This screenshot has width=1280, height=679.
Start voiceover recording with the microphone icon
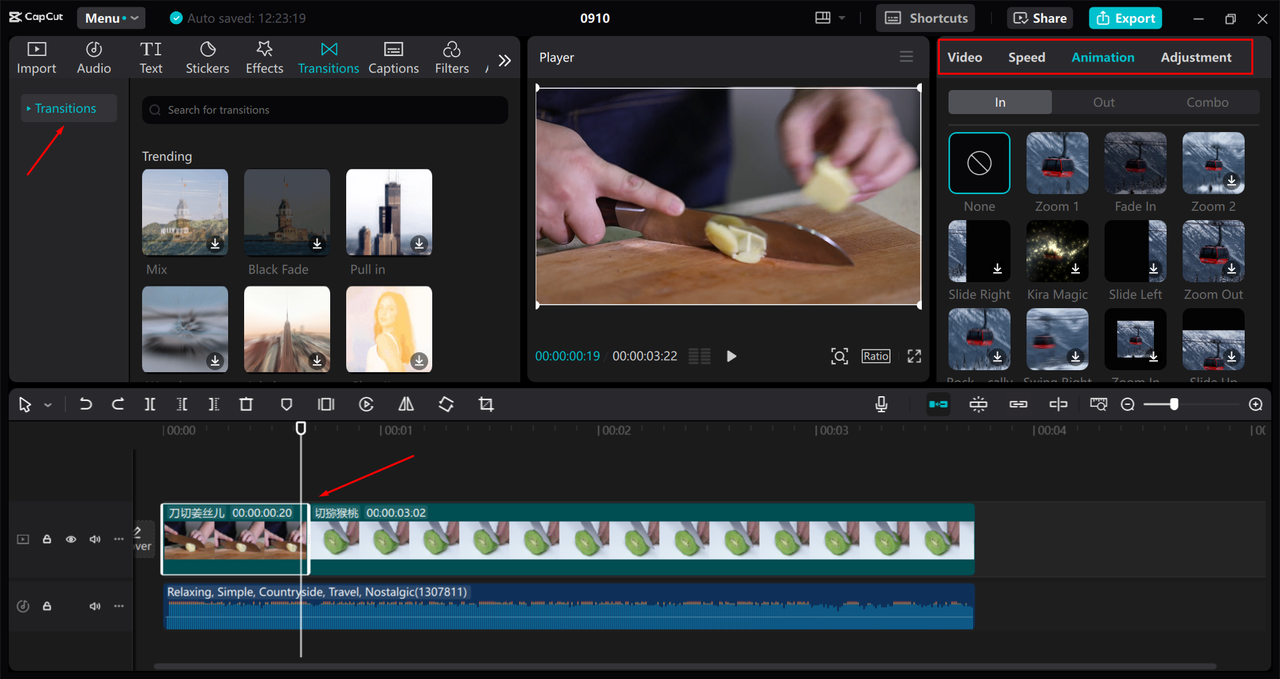point(881,404)
